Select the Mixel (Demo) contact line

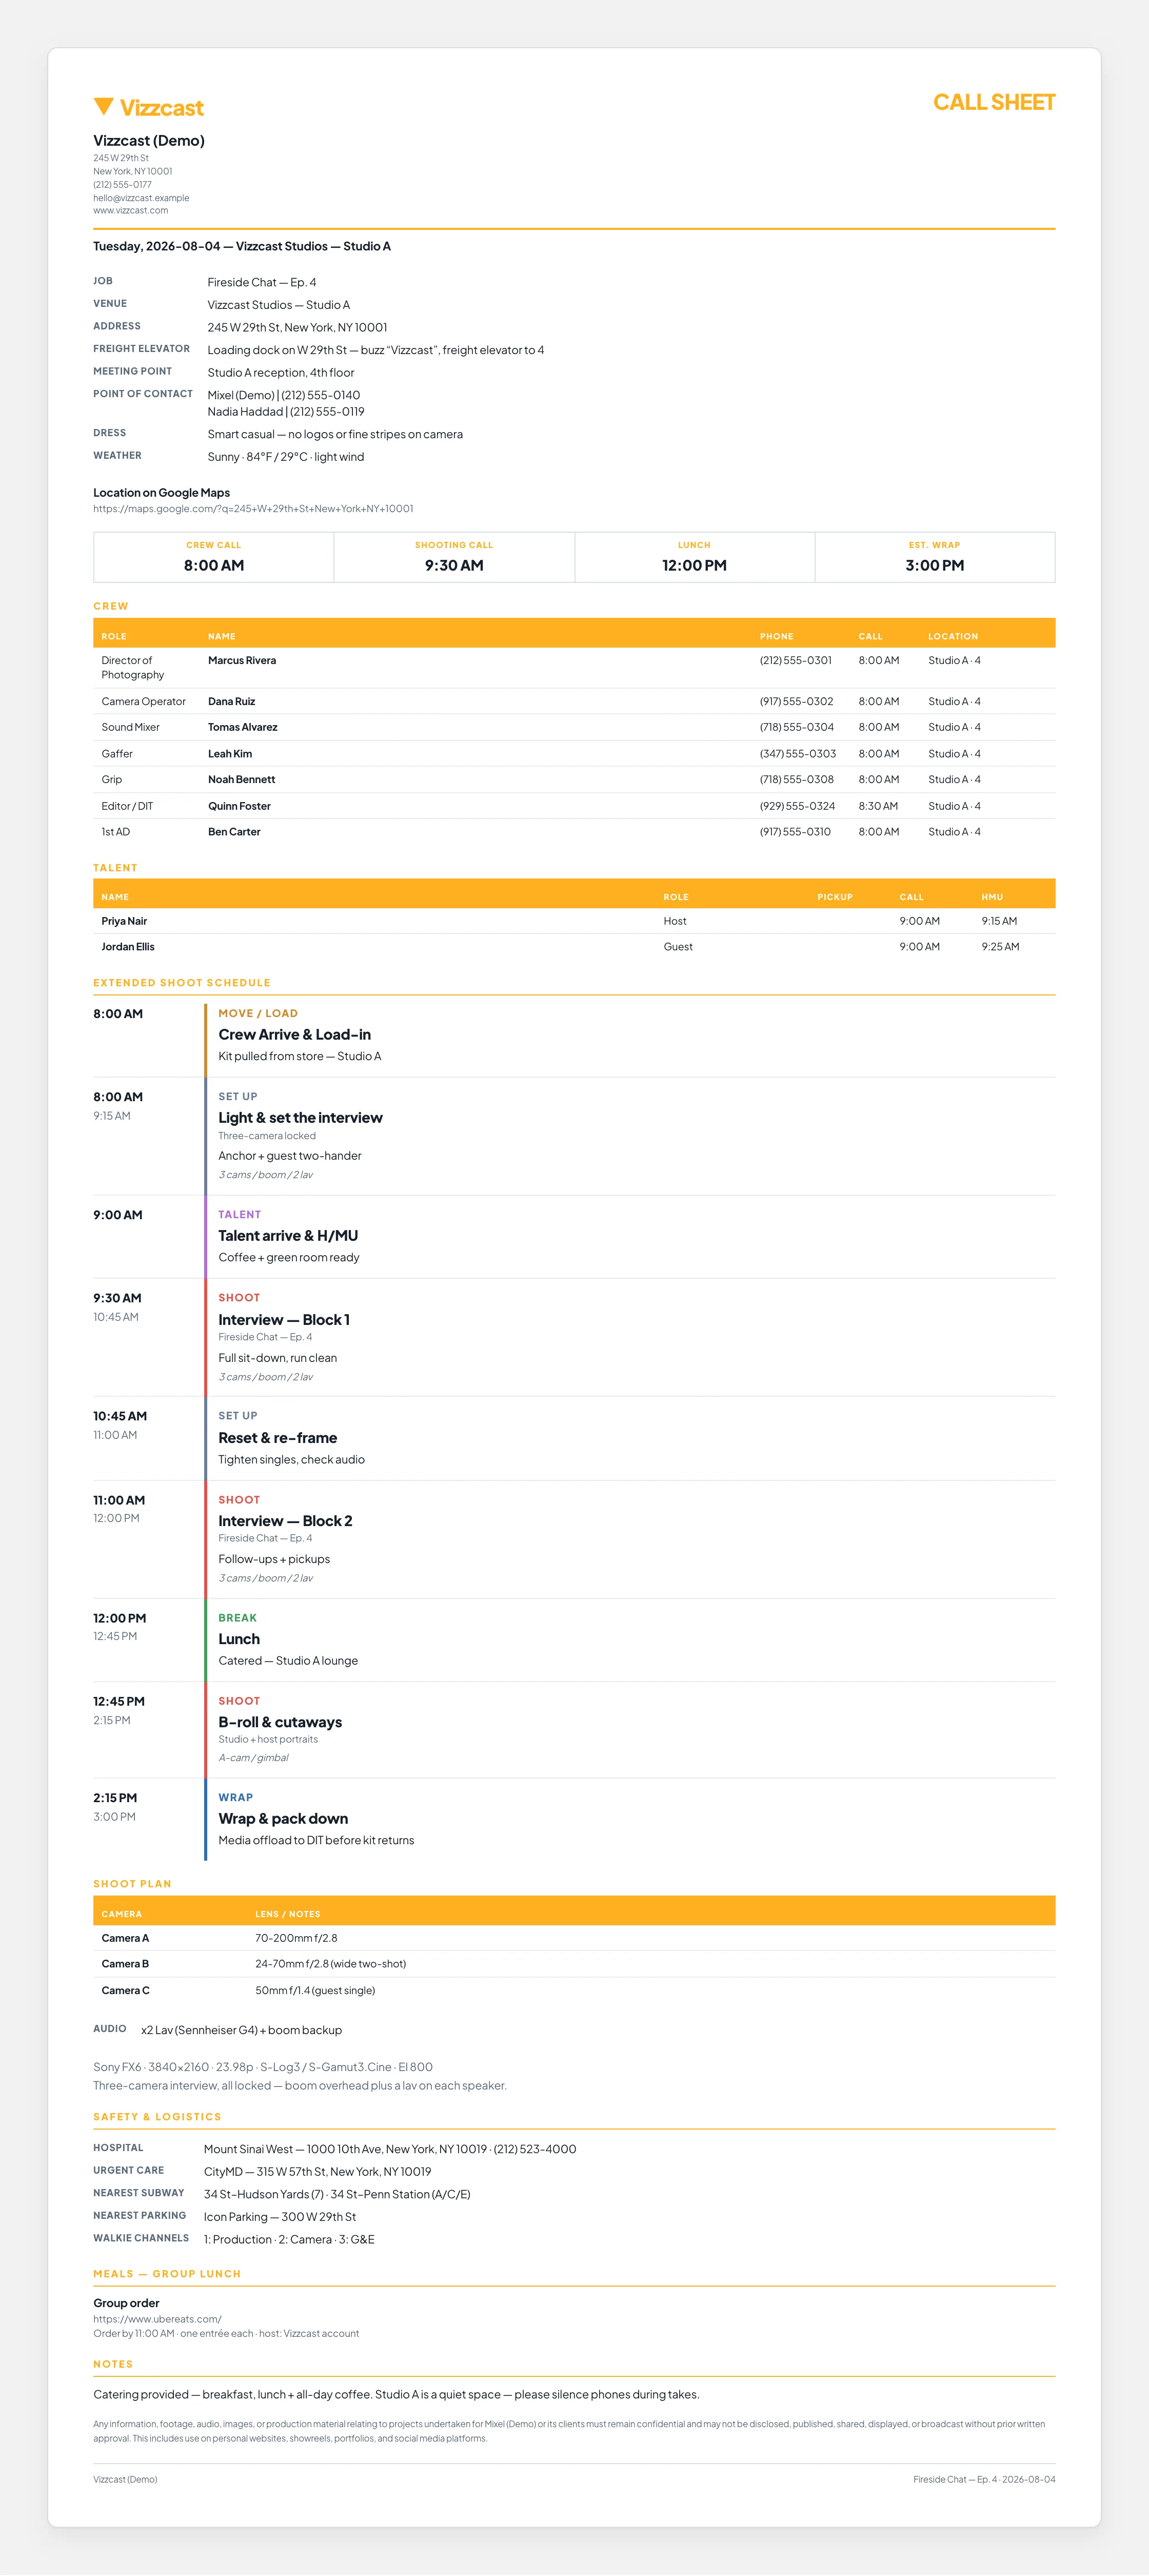(284, 395)
